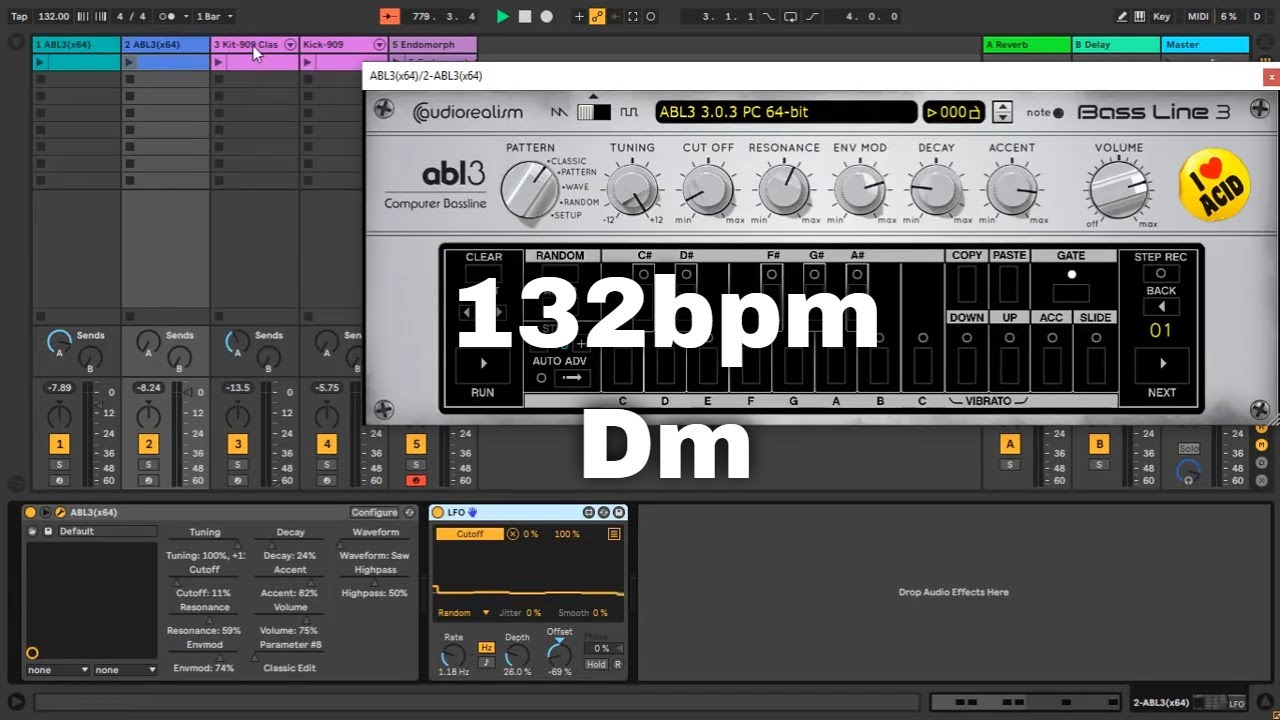The width and height of the screenshot is (1280, 720).
Task: Open MIDI mapping mode
Action: (1198, 16)
